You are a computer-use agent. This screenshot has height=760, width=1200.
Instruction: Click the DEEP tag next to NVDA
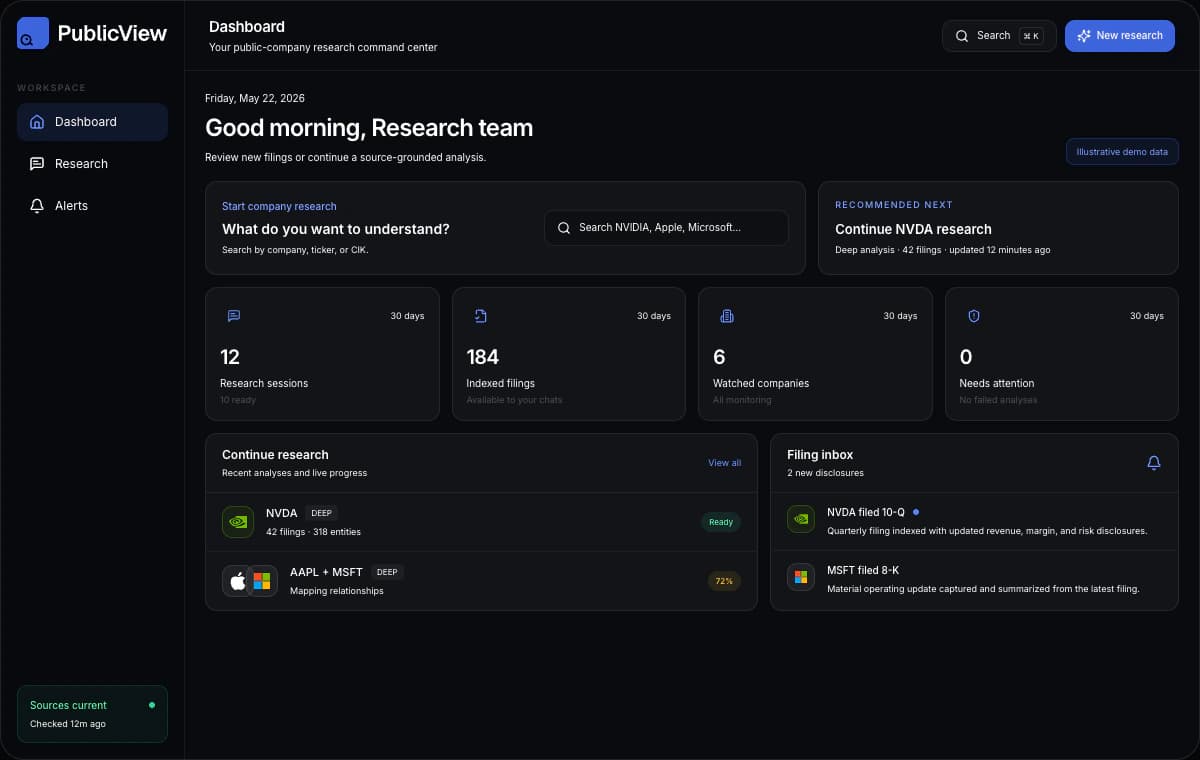(x=321, y=513)
